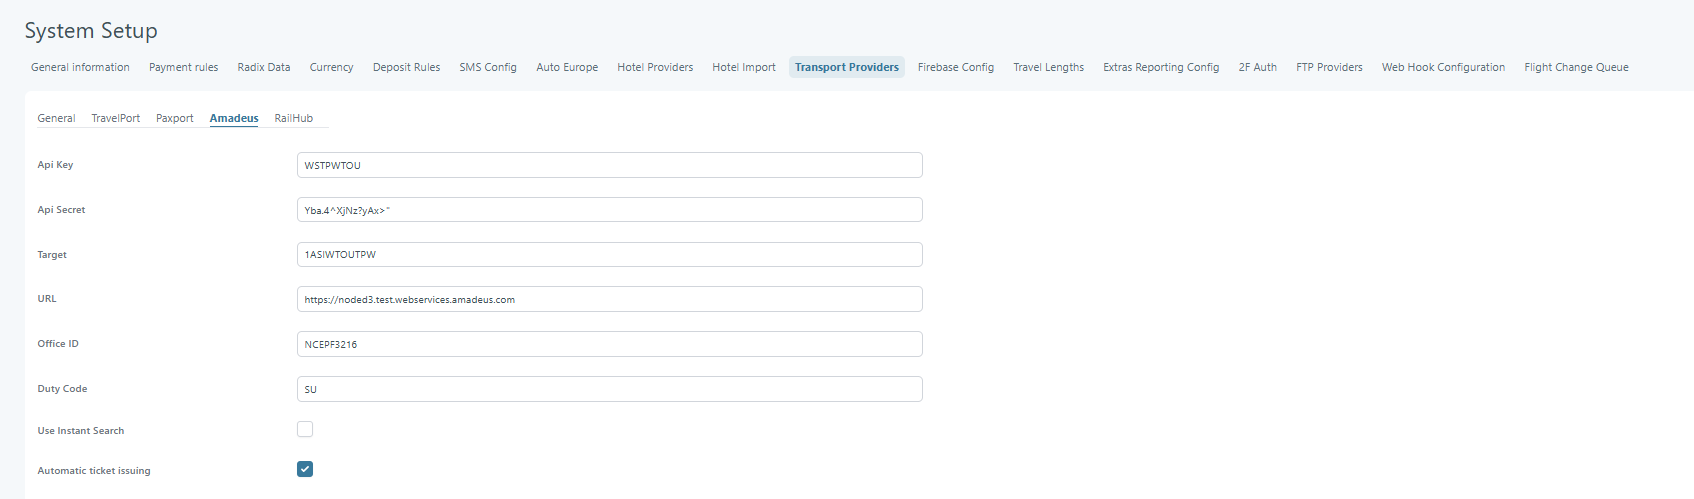
Task: Click the Use Instant Search label
Action: [81, 431]
